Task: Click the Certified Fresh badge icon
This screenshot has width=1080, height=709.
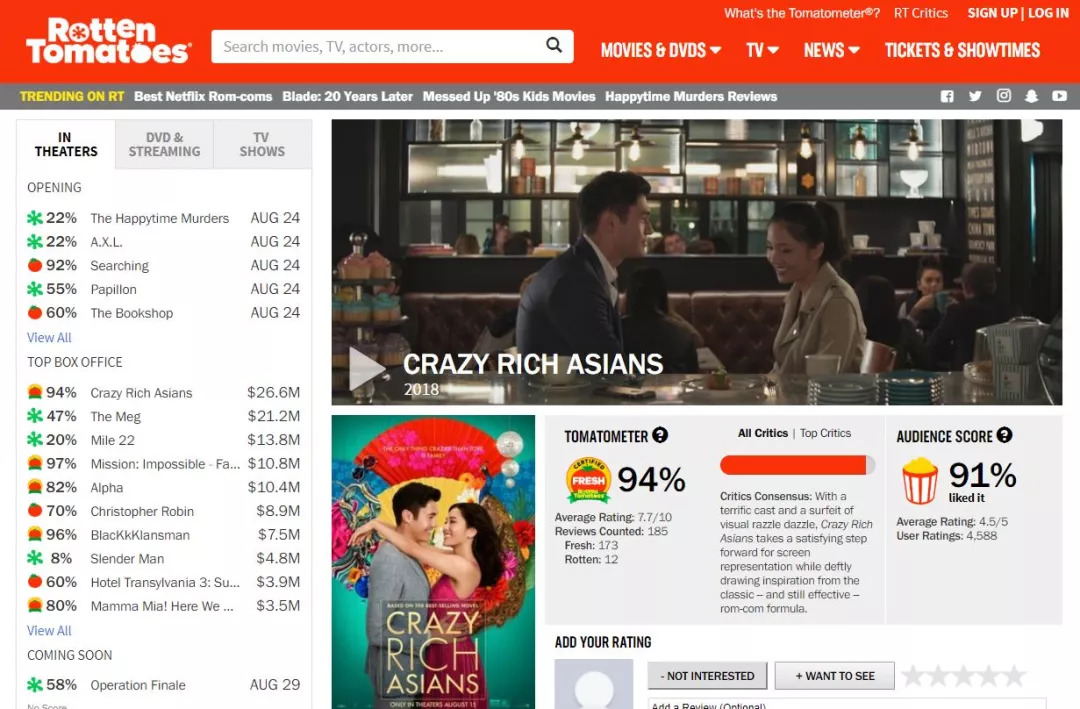Action: click(588, 480)
